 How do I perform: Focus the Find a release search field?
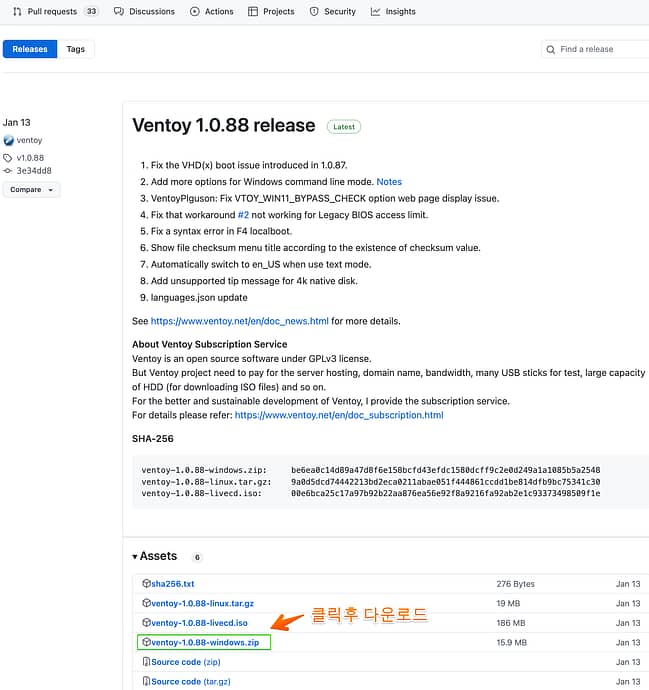595,49
